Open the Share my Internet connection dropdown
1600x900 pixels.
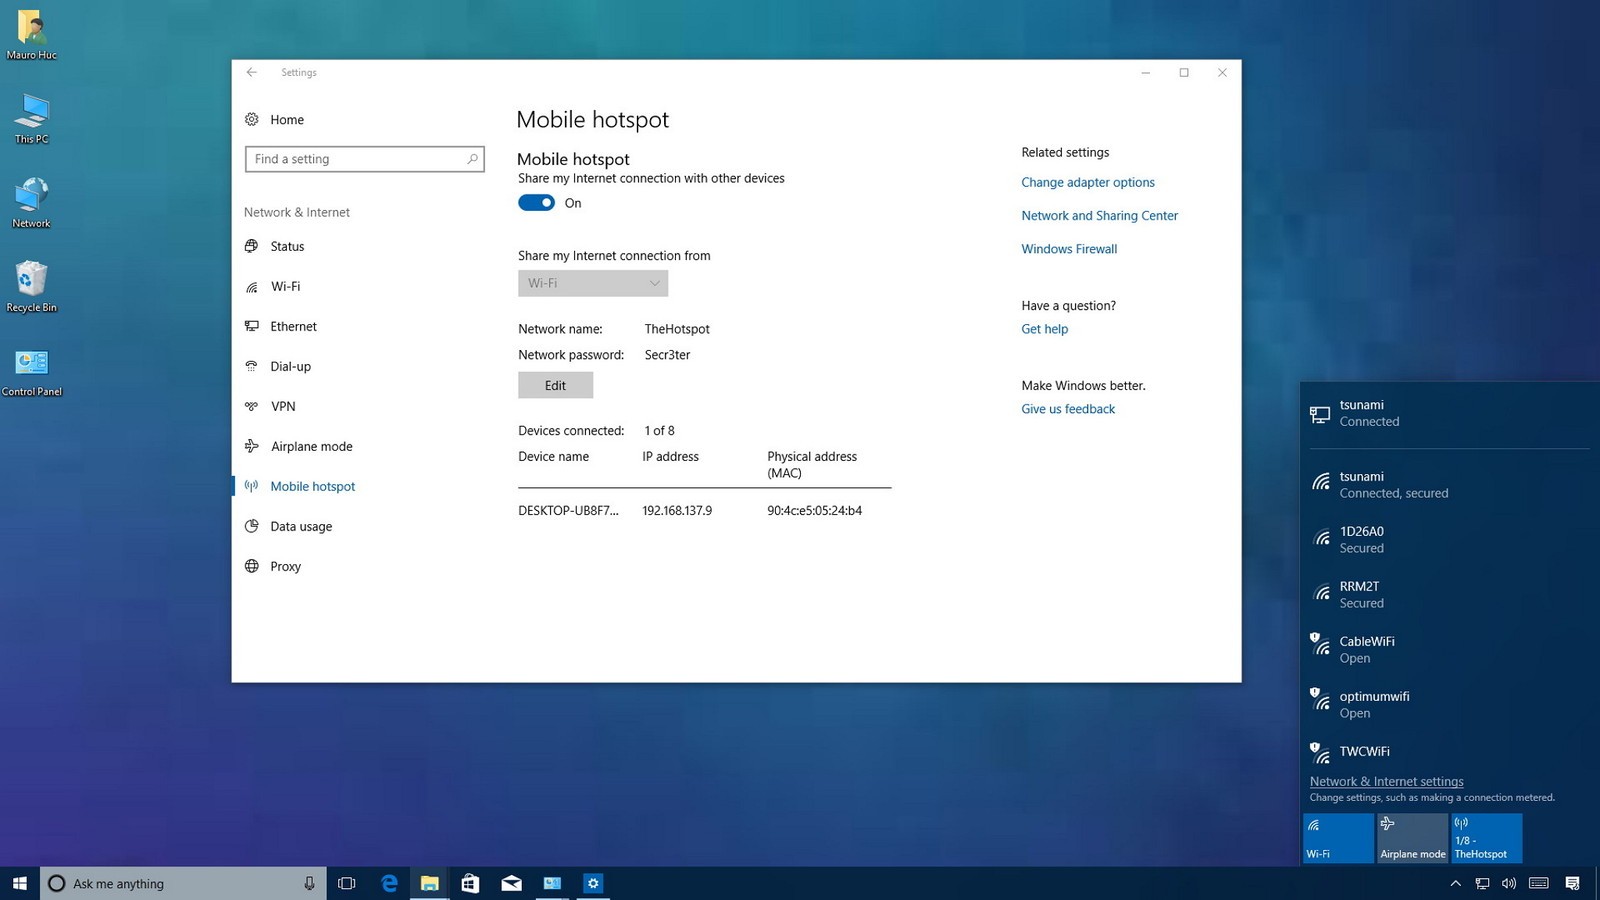(x=592, y=283)
